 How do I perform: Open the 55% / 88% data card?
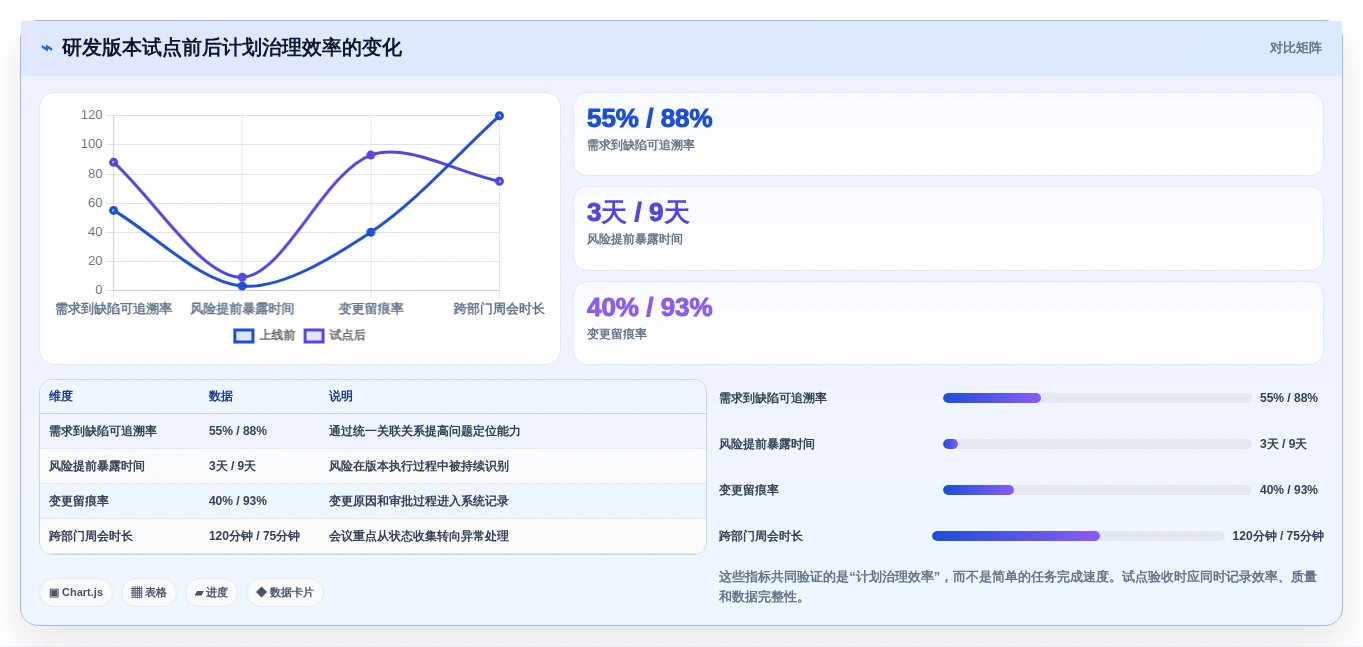948,134
